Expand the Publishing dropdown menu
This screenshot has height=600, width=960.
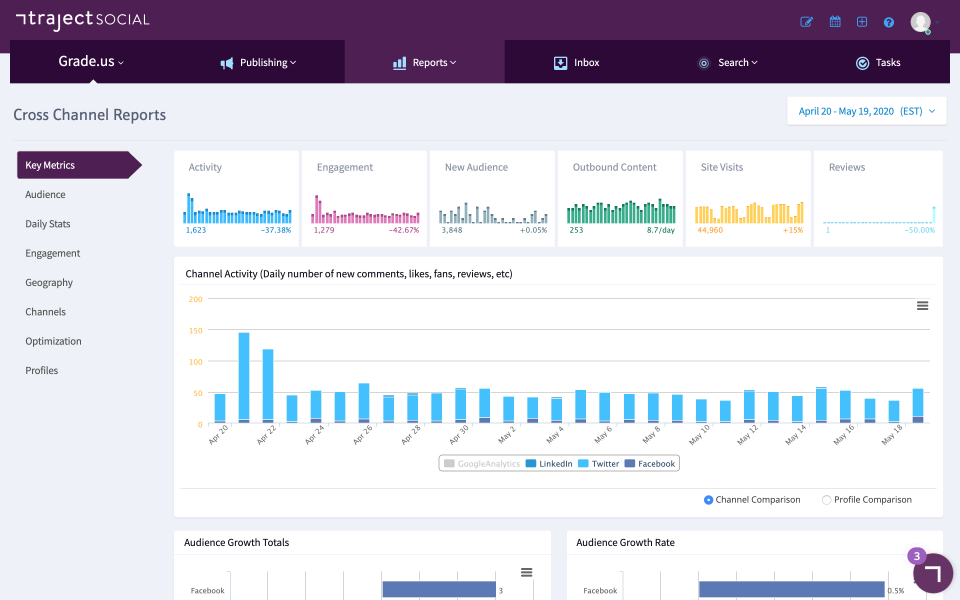point(259,63)
